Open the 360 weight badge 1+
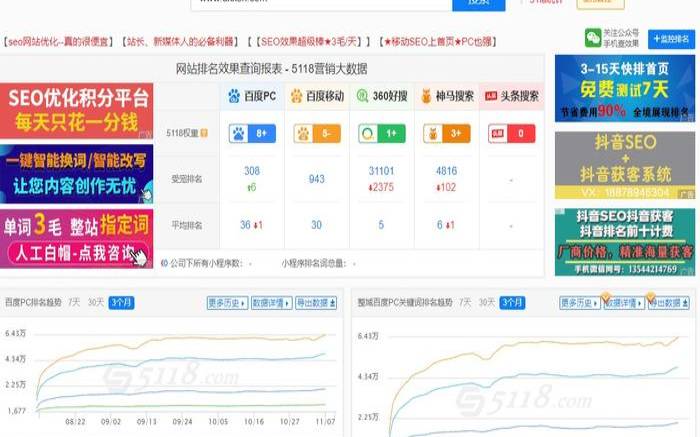Viewport: 700px width, 437px height. tap(382, 133)
